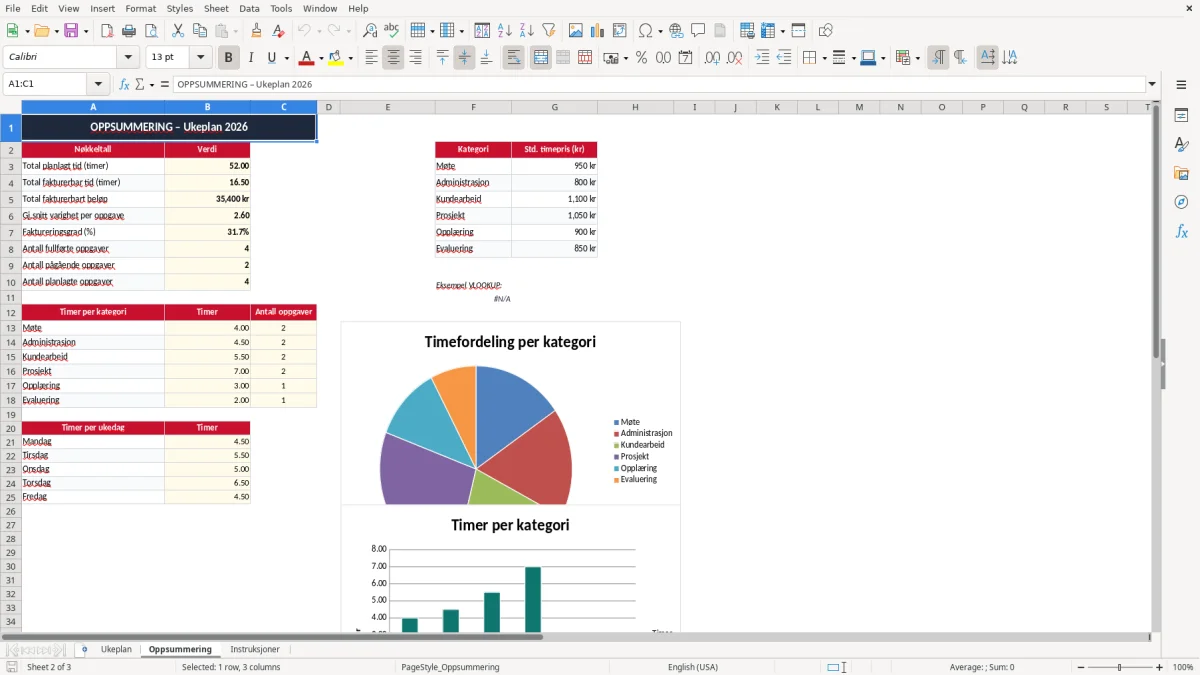
Task: Apply yellow background color swatch
Action: [336, 58]
